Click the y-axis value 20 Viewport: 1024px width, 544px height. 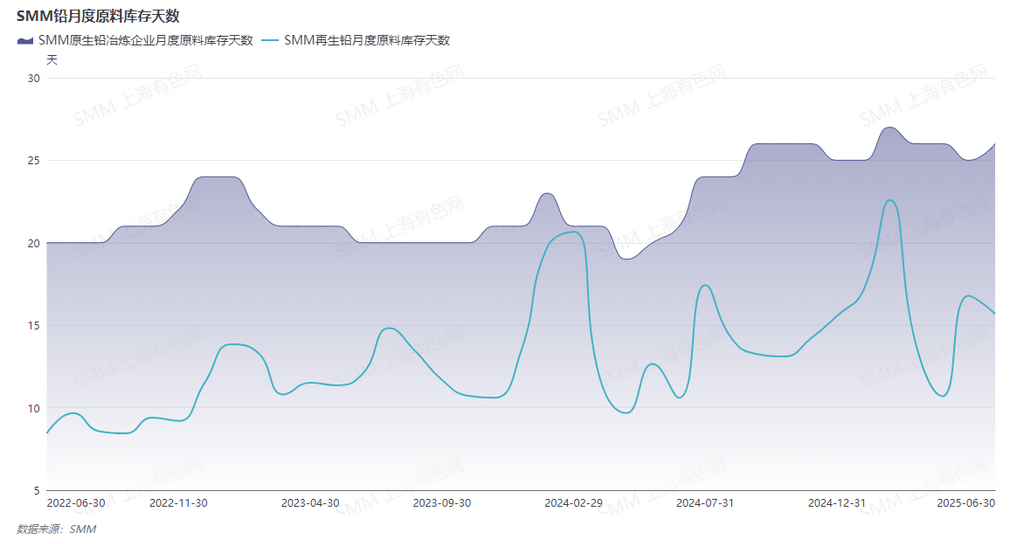click(33, 244)
